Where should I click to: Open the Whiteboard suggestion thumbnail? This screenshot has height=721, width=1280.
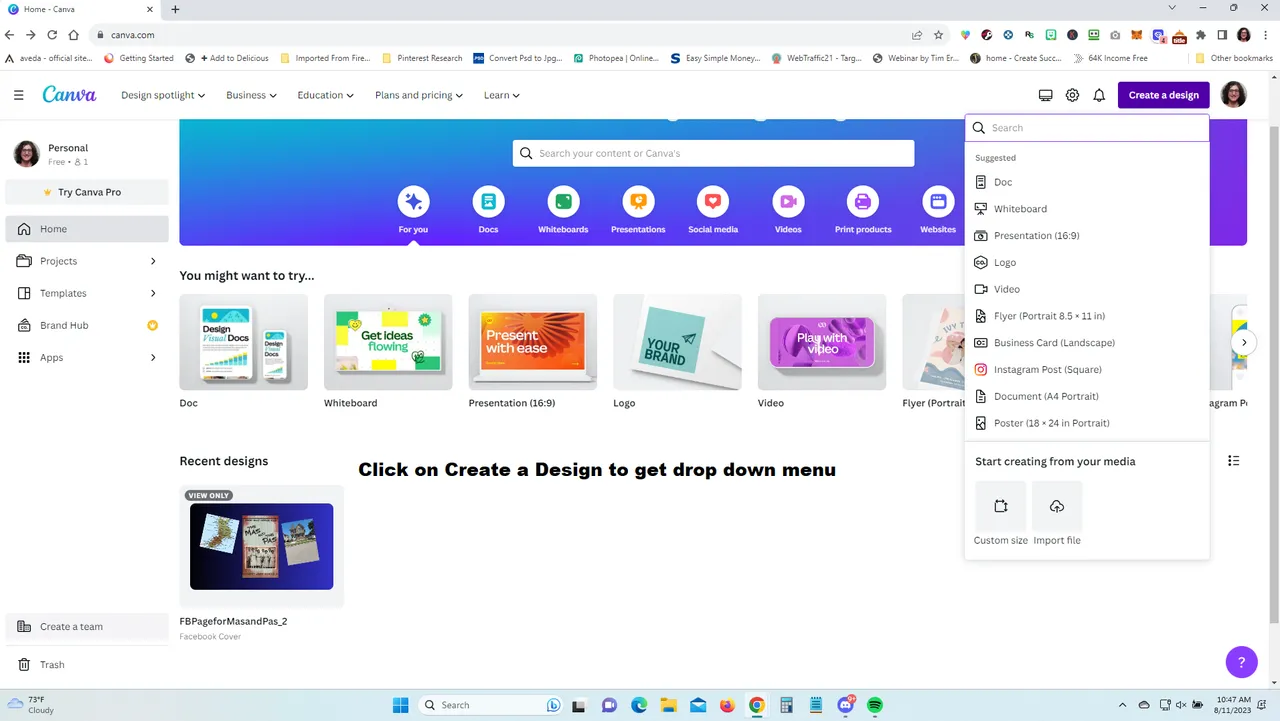click(x=388, y=342)
